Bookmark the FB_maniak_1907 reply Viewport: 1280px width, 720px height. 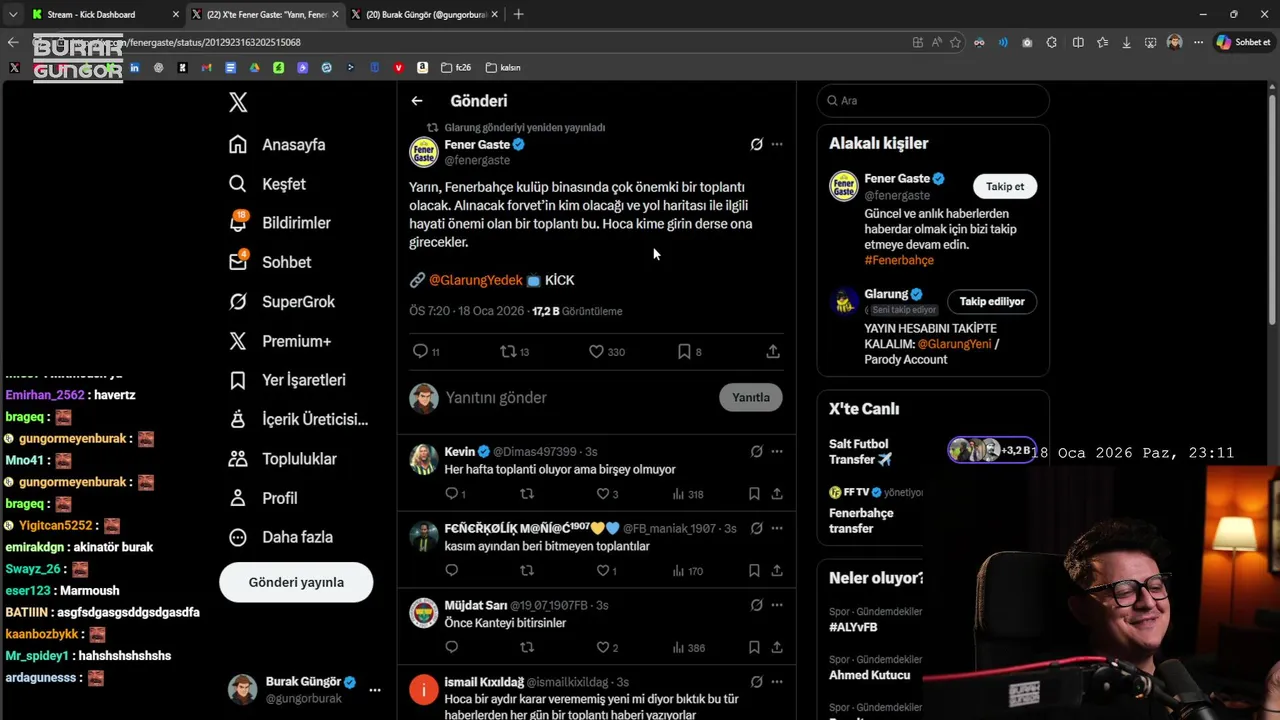[x=754, y=571]
